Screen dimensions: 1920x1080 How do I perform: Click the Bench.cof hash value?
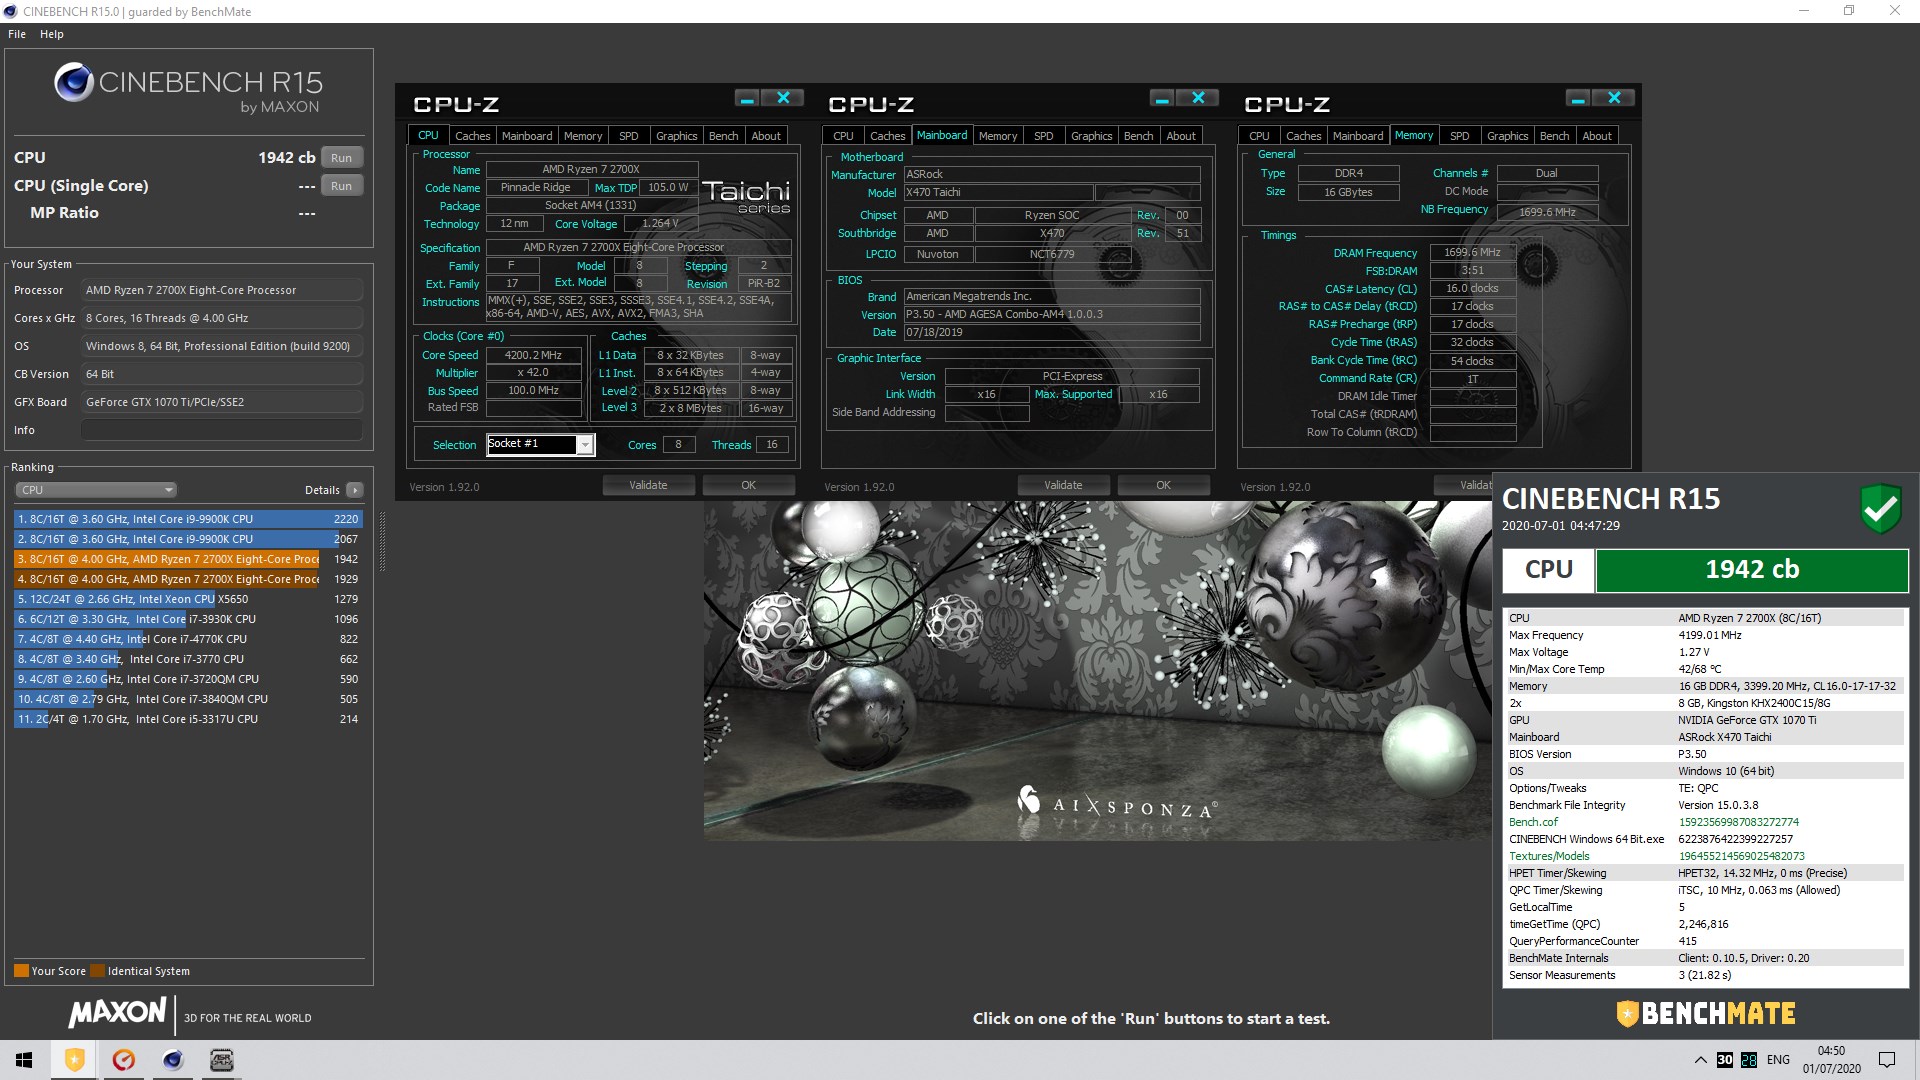[1738, 822]
